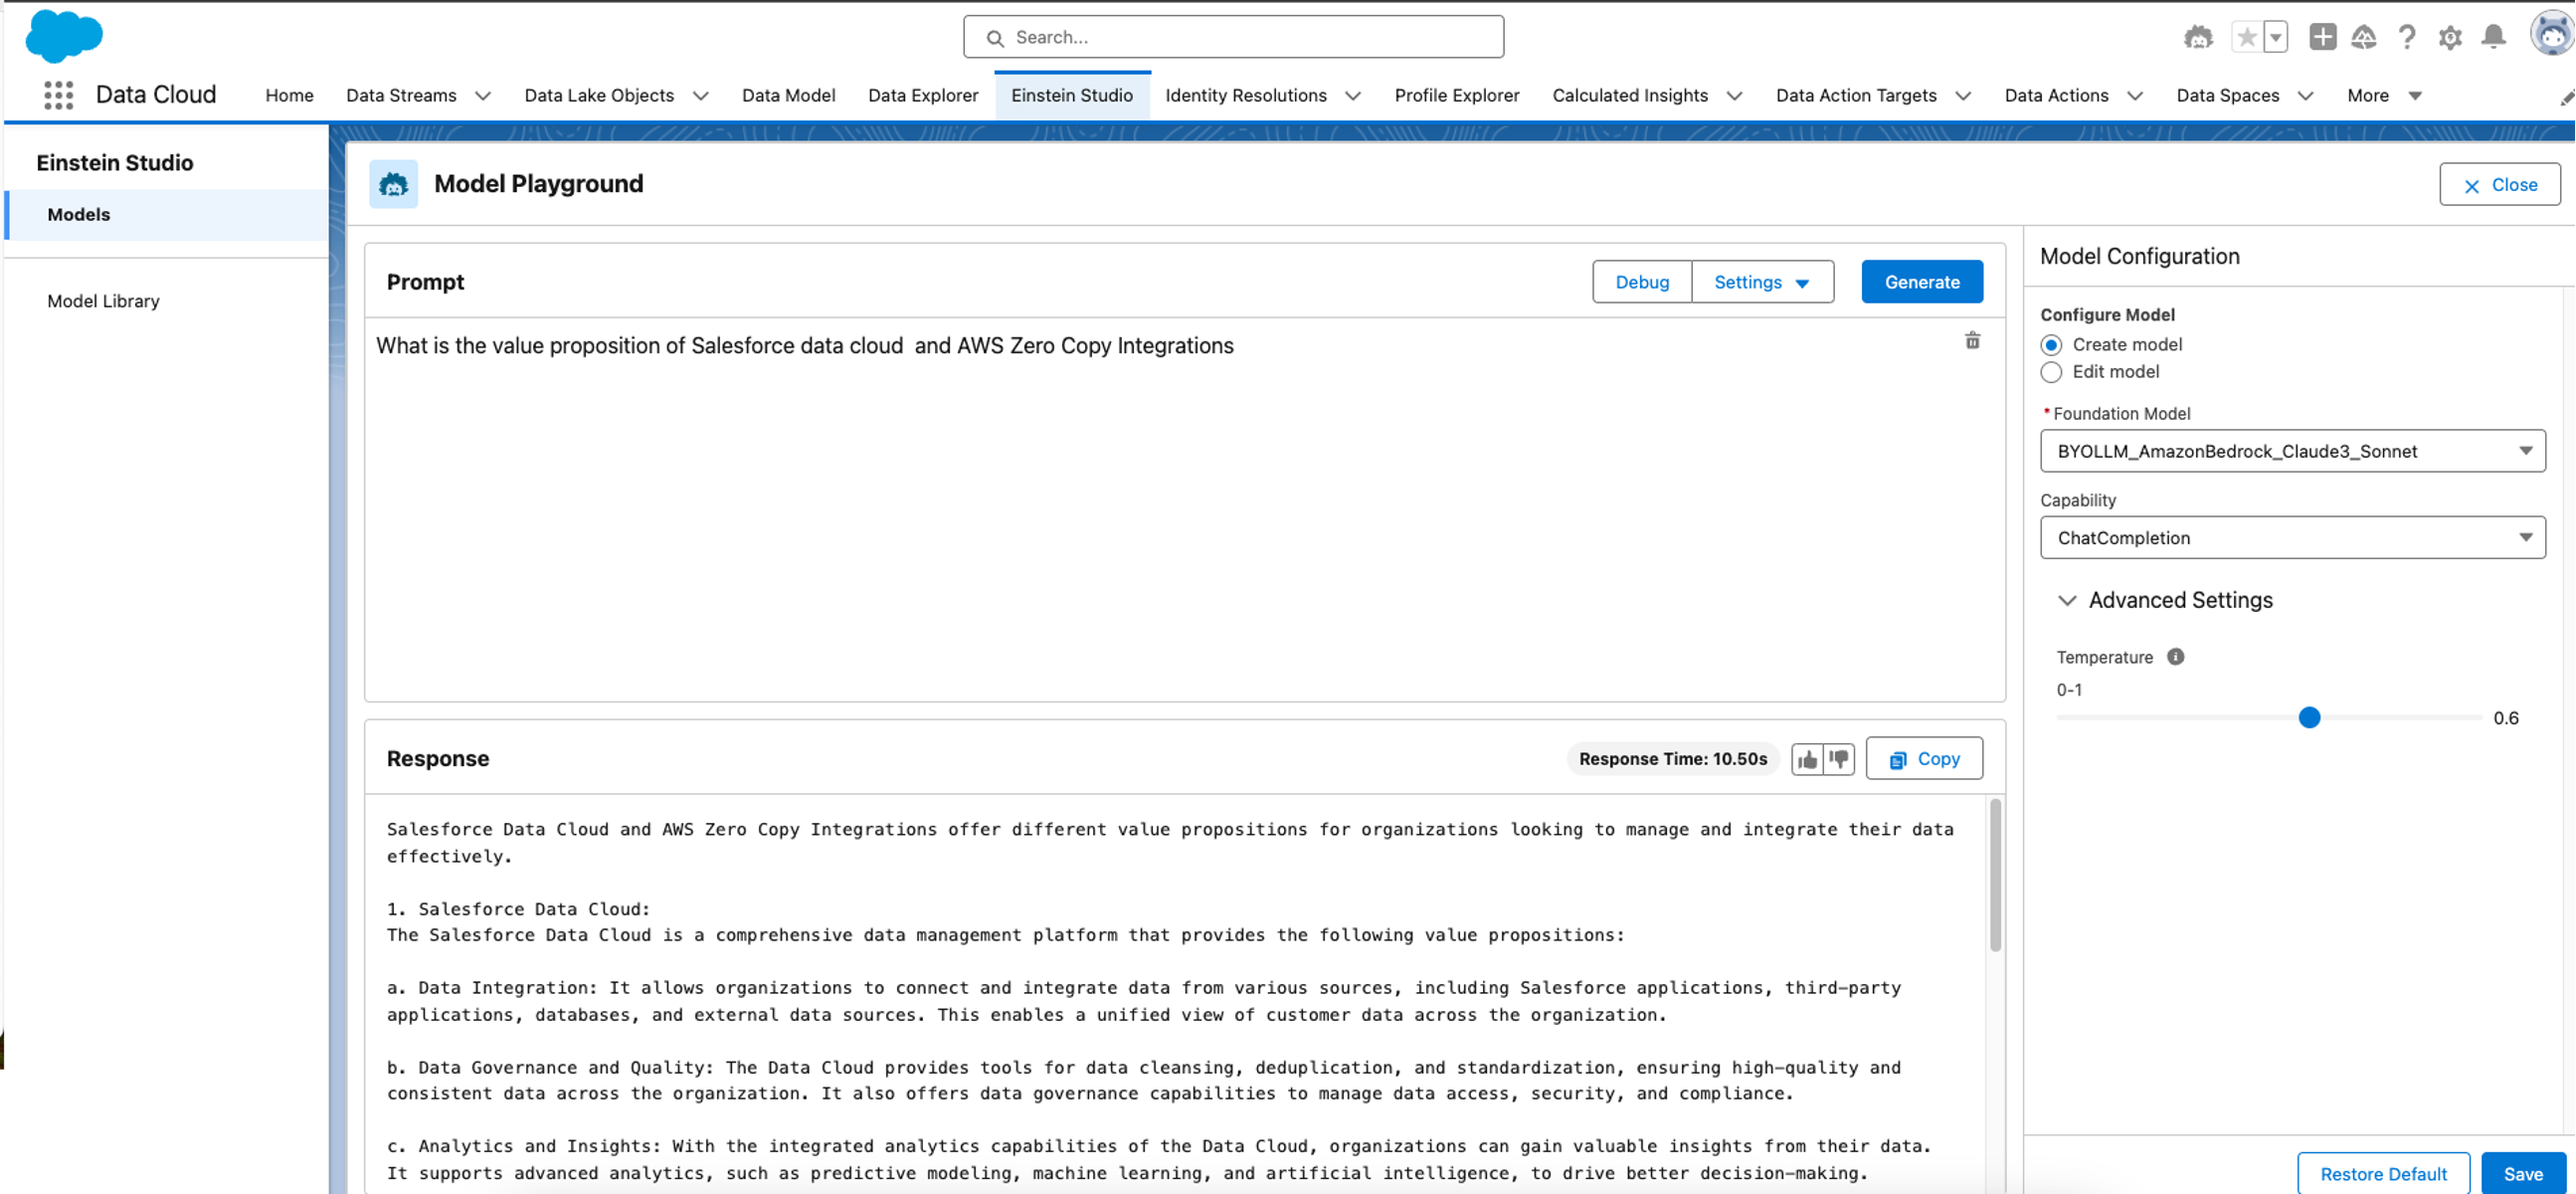This screenshot has height=1194, width=2576.
Task: Click the Generate button
Action: point(1921,282)
